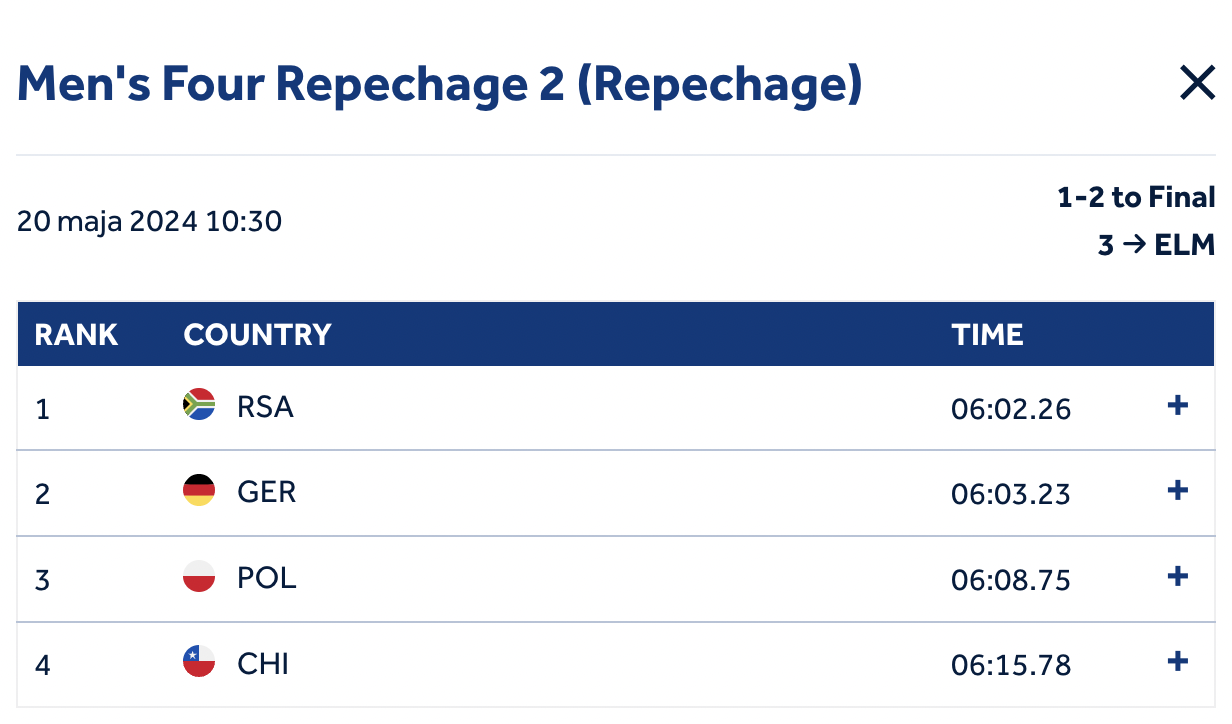1232x724 pixels.
Task: Select the CHI country label
Action: coord(263,664)
